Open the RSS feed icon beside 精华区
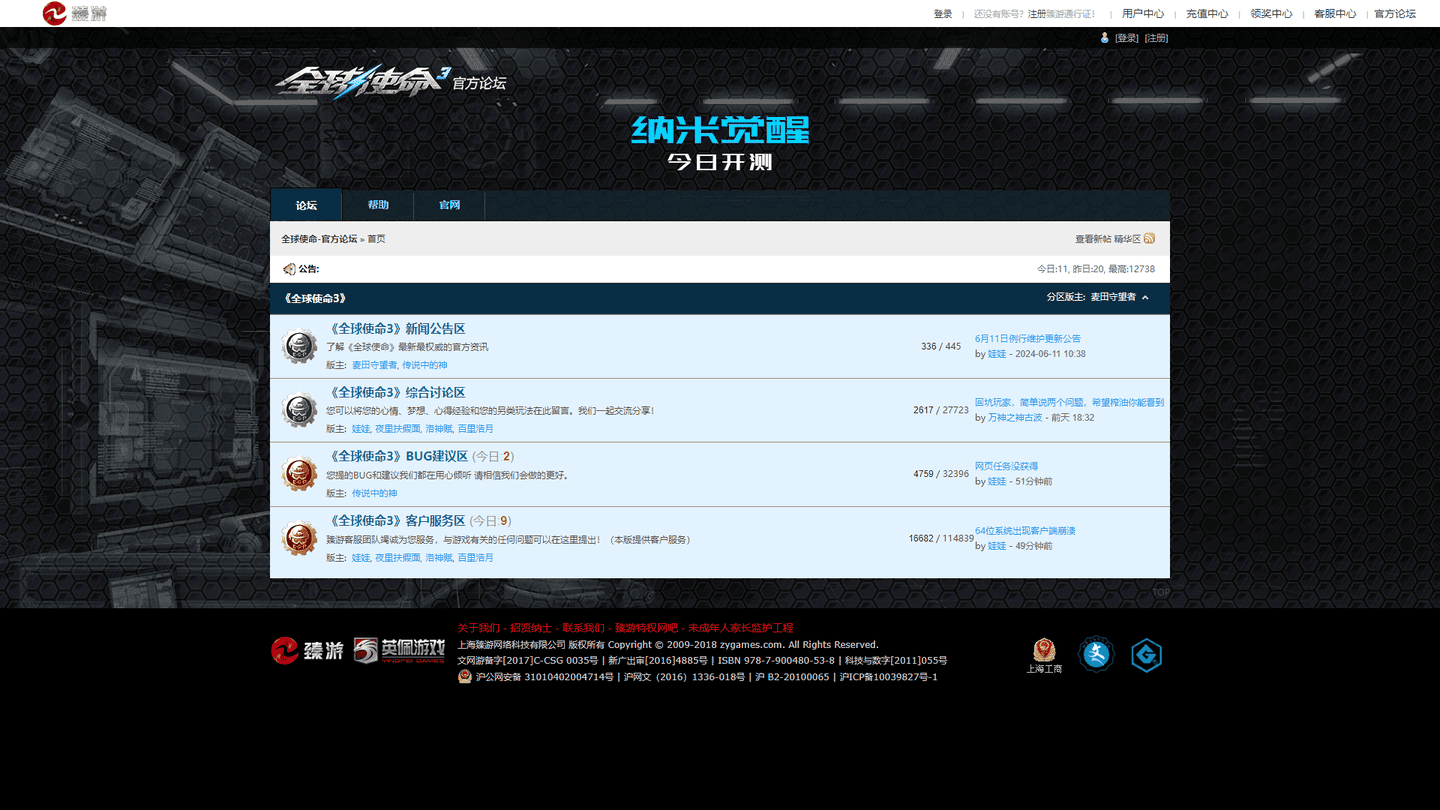 (1150, 239)
